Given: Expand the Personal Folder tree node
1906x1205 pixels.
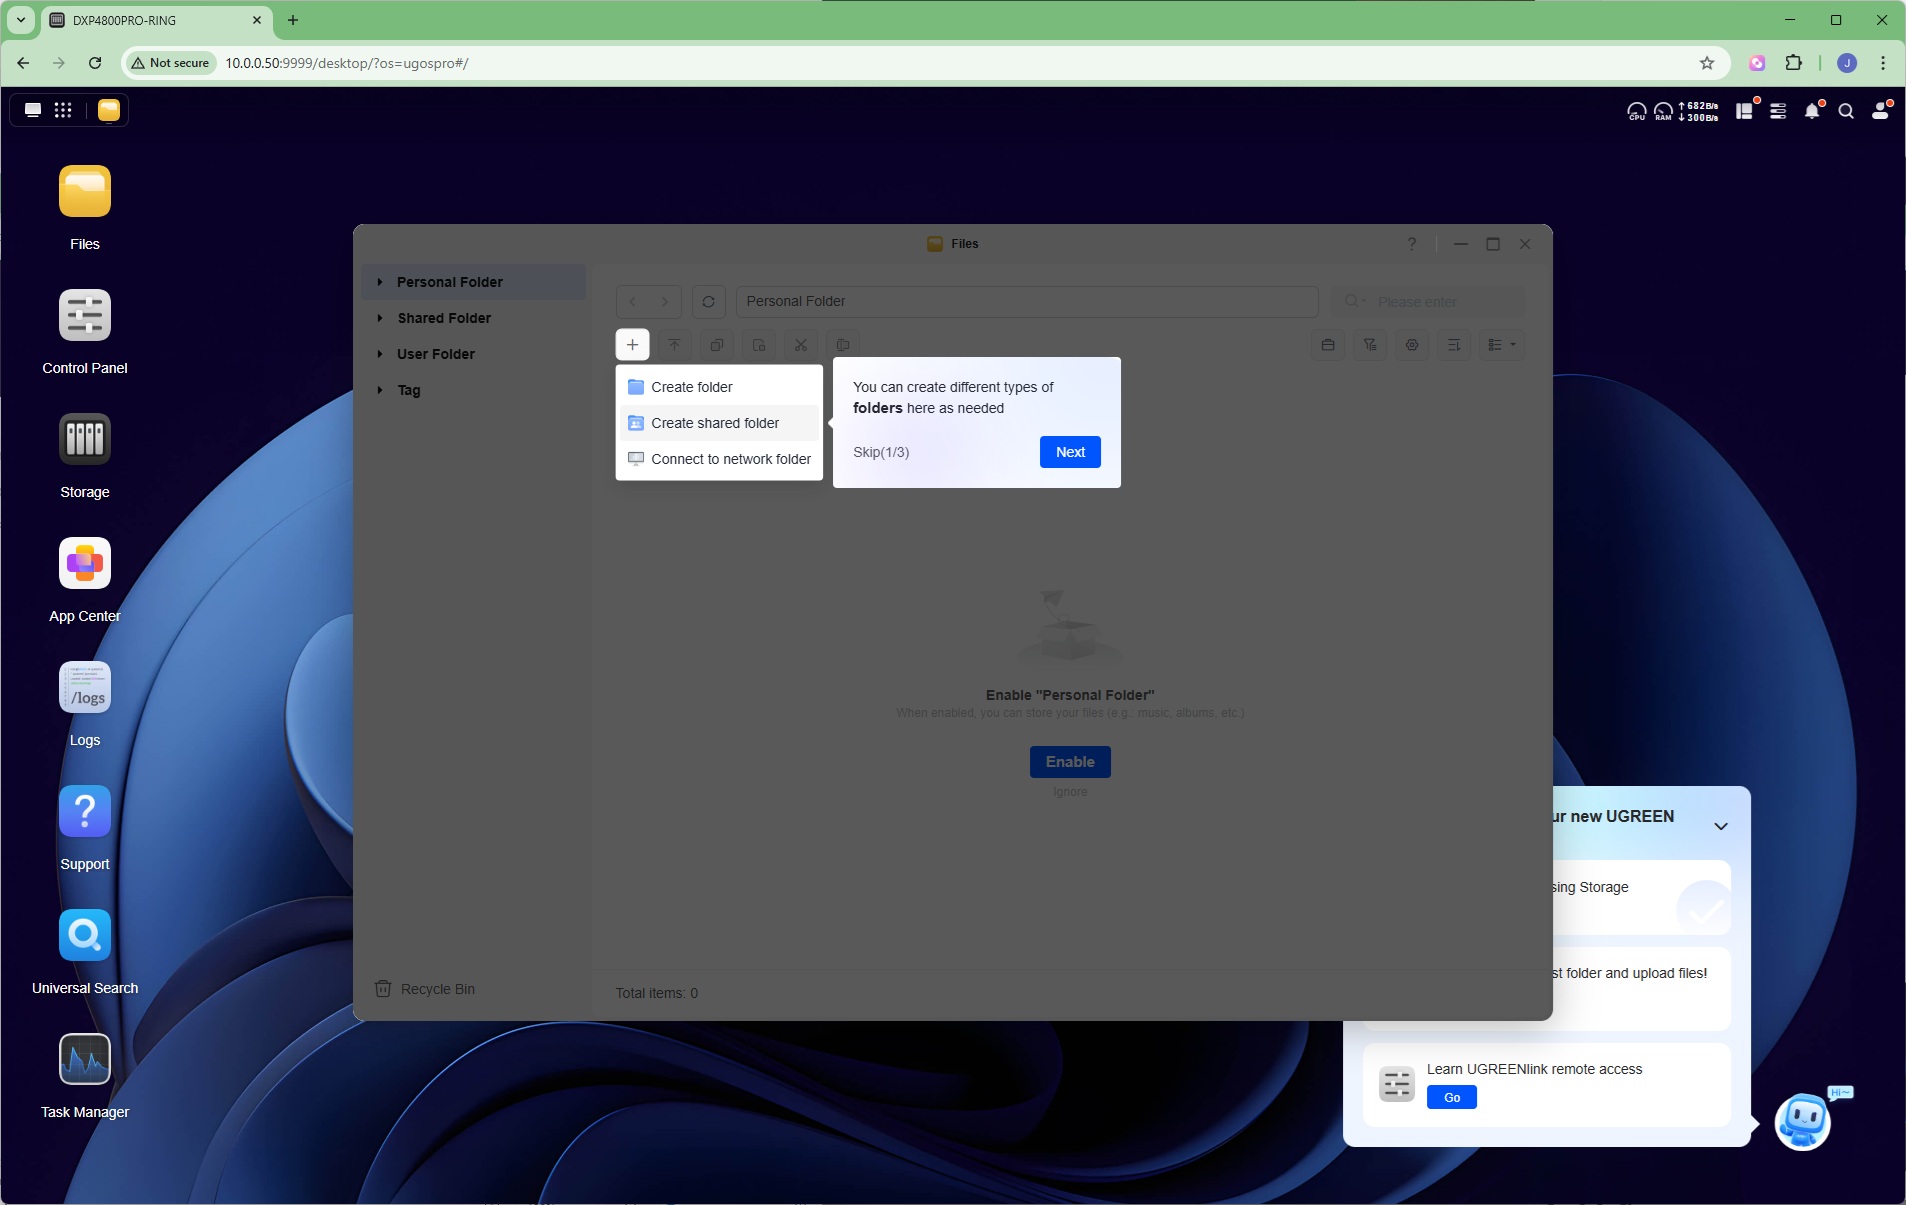Looking at the screenshot, I should pyautogui.click(x=380, y=282).
